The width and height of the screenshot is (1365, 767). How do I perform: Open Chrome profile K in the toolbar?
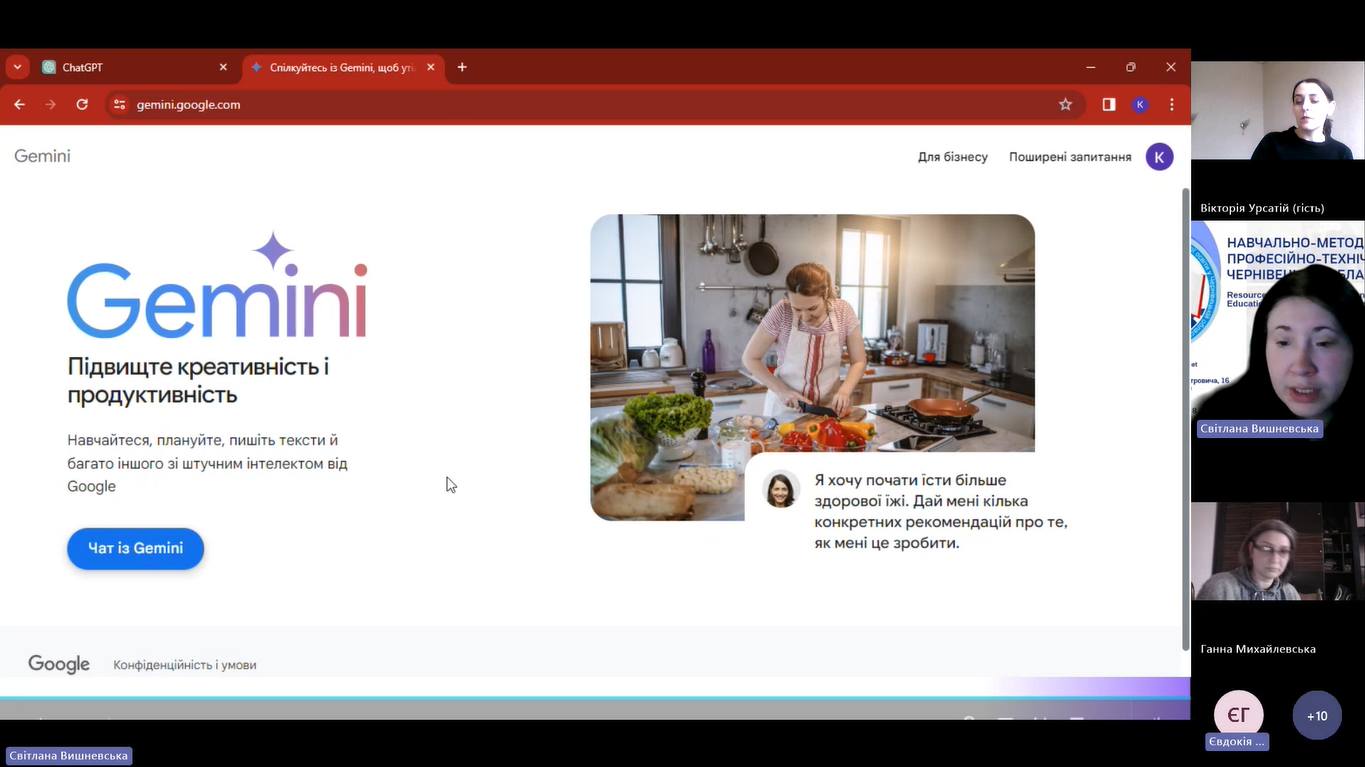(1140, 104)
